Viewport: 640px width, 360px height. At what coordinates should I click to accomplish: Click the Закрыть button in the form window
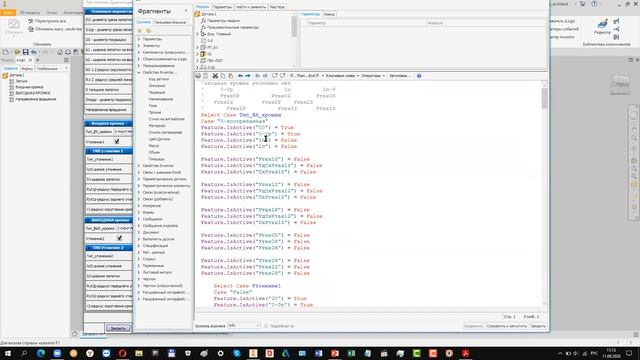[118, 328]
